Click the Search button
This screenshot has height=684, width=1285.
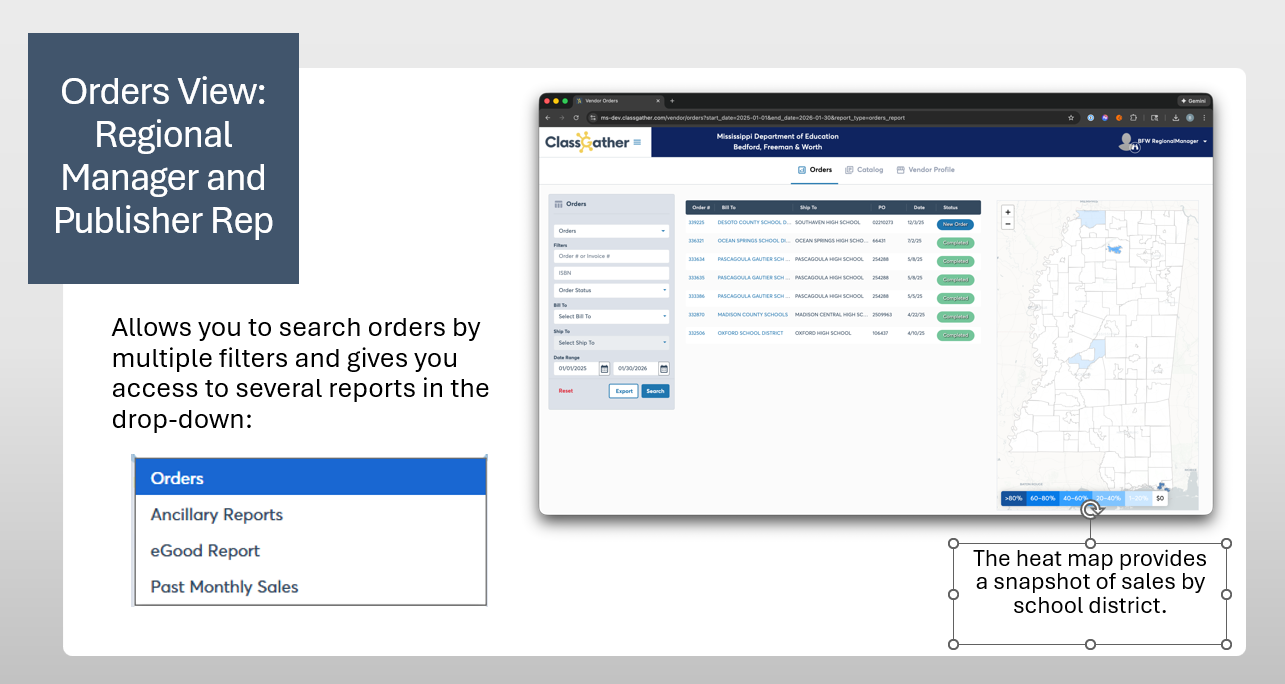655,391
